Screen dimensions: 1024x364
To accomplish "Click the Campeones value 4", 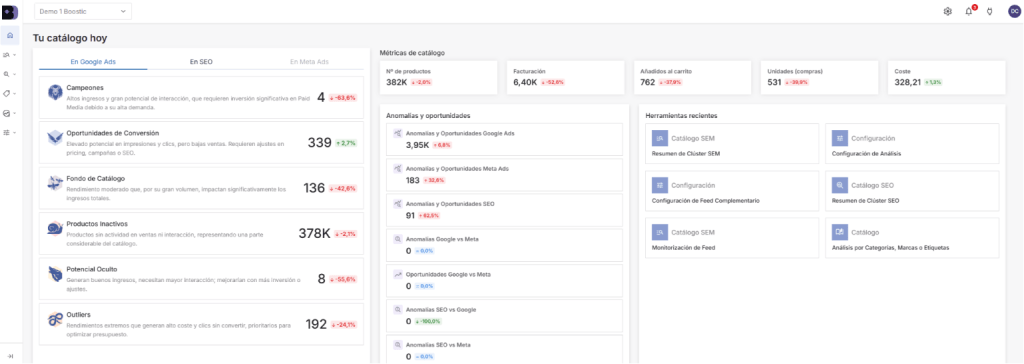I will tap(321, 97).
